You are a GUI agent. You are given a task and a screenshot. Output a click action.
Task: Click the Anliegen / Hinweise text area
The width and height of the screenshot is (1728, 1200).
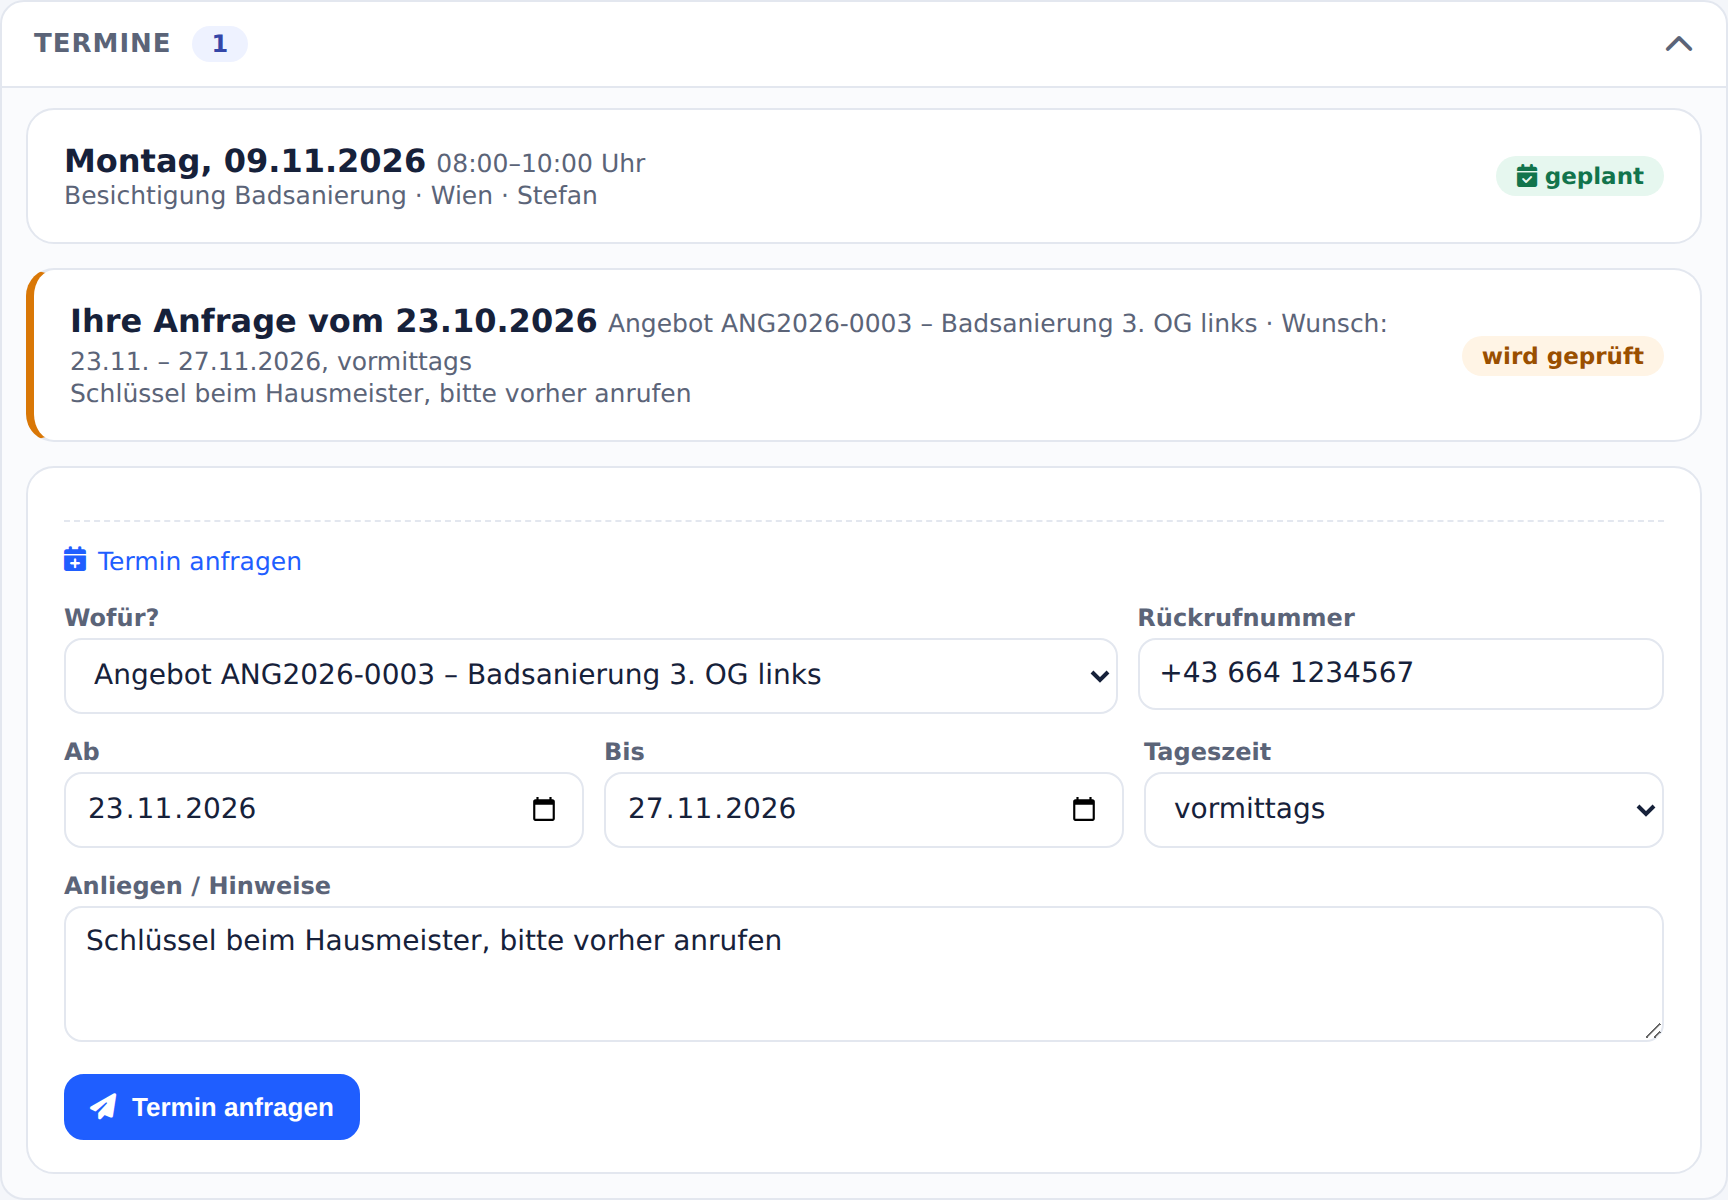click(x=863, y=974)
